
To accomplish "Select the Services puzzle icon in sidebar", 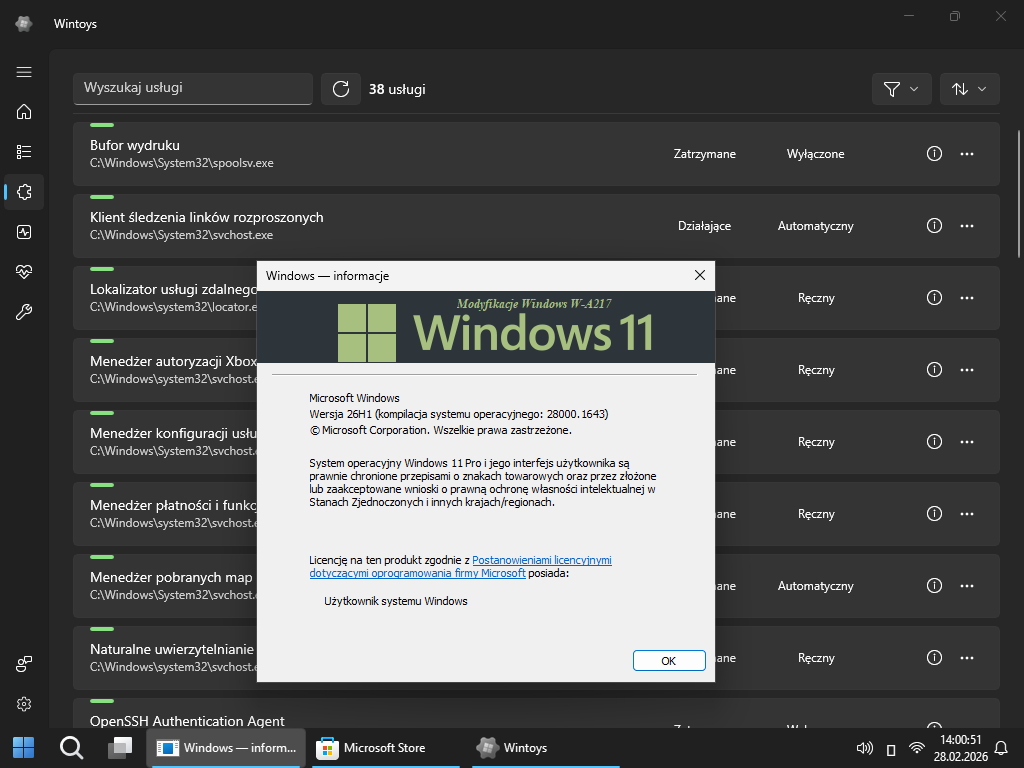I will [24, 192].
